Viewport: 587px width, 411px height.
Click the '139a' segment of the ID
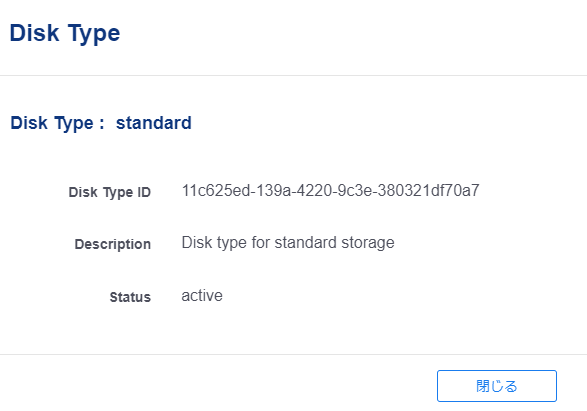pyautogui.click(x=274, y=191)
